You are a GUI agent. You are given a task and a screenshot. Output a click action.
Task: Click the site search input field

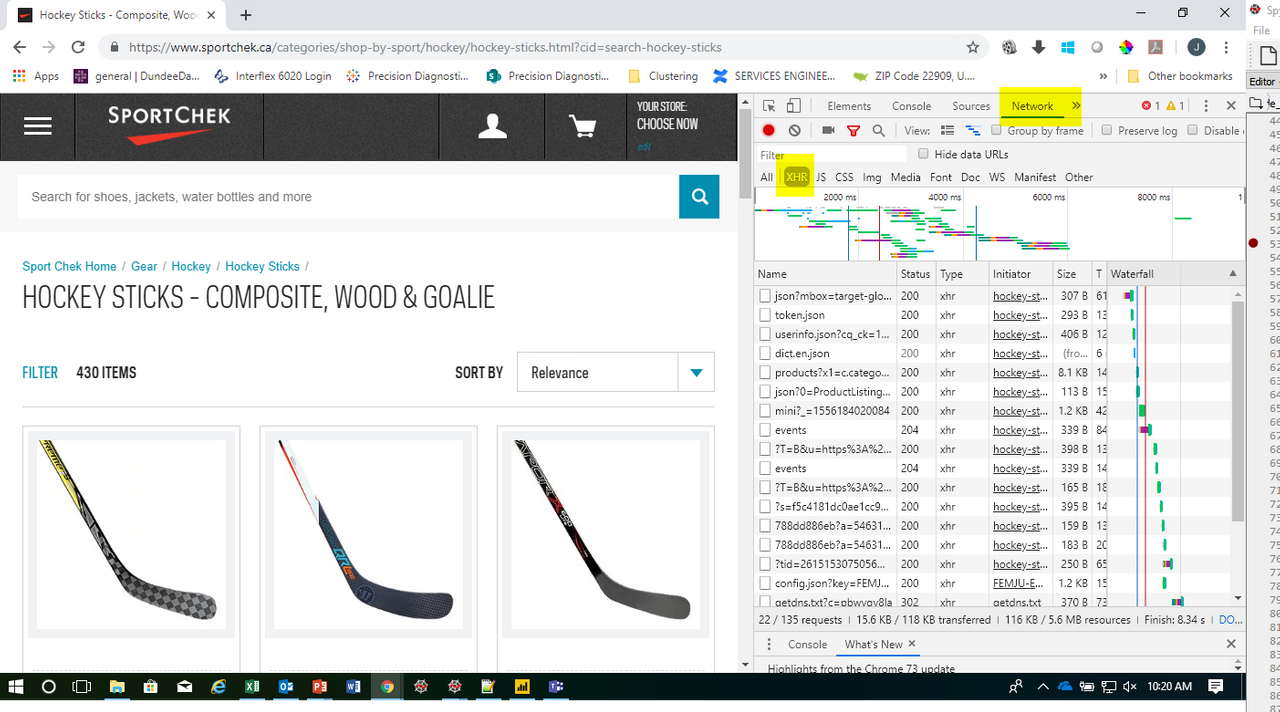tap(348, 196)
